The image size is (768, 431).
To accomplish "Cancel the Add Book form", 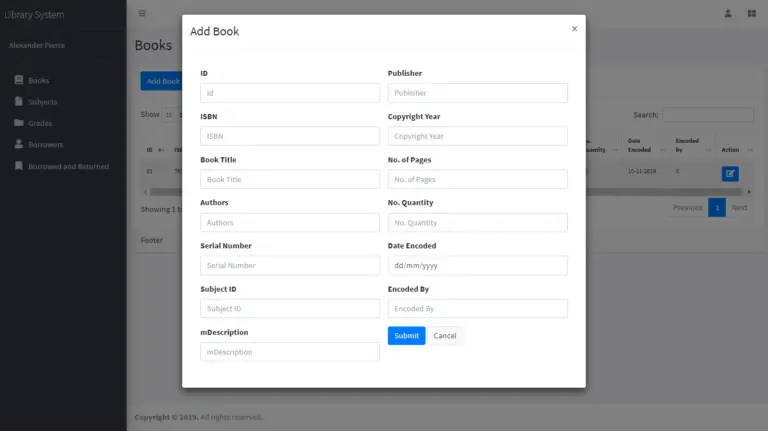I will click(445, 335).
